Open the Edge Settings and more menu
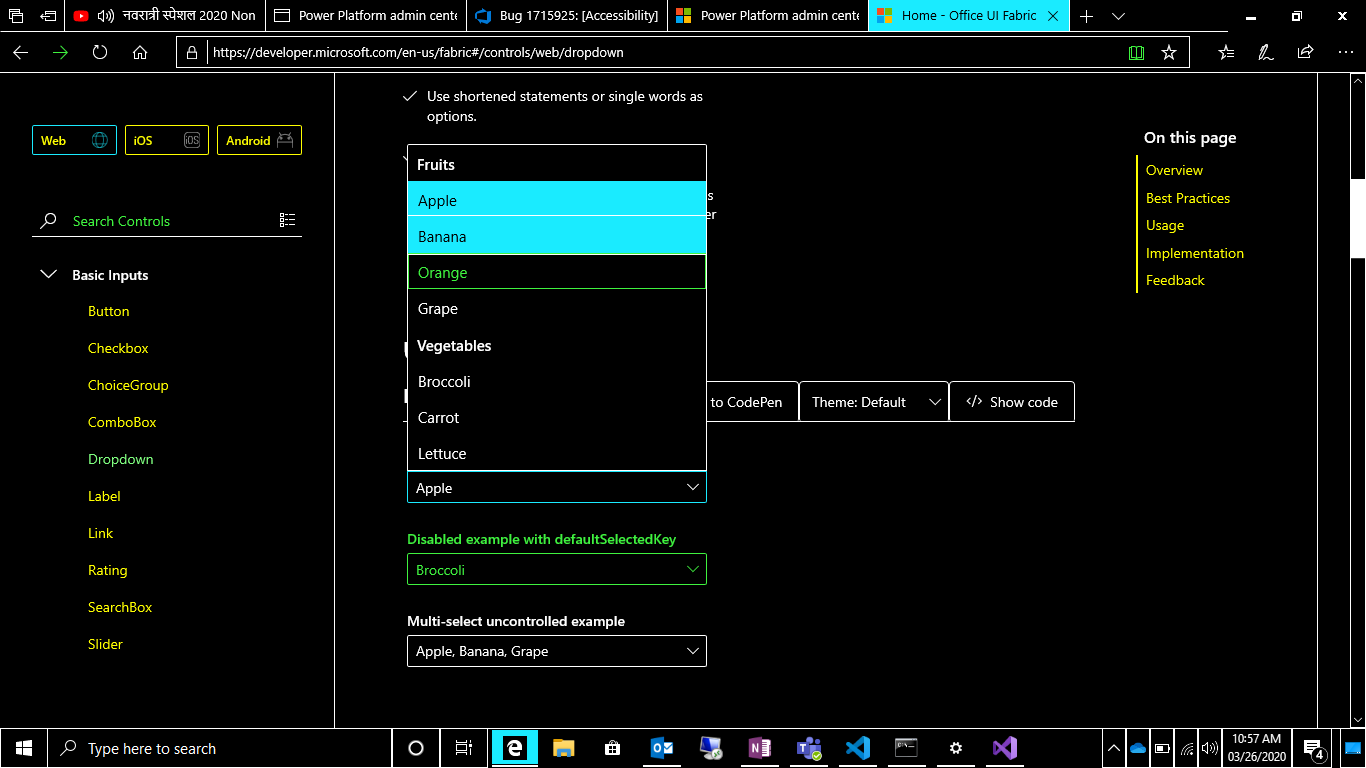 tap(1345, 52)
